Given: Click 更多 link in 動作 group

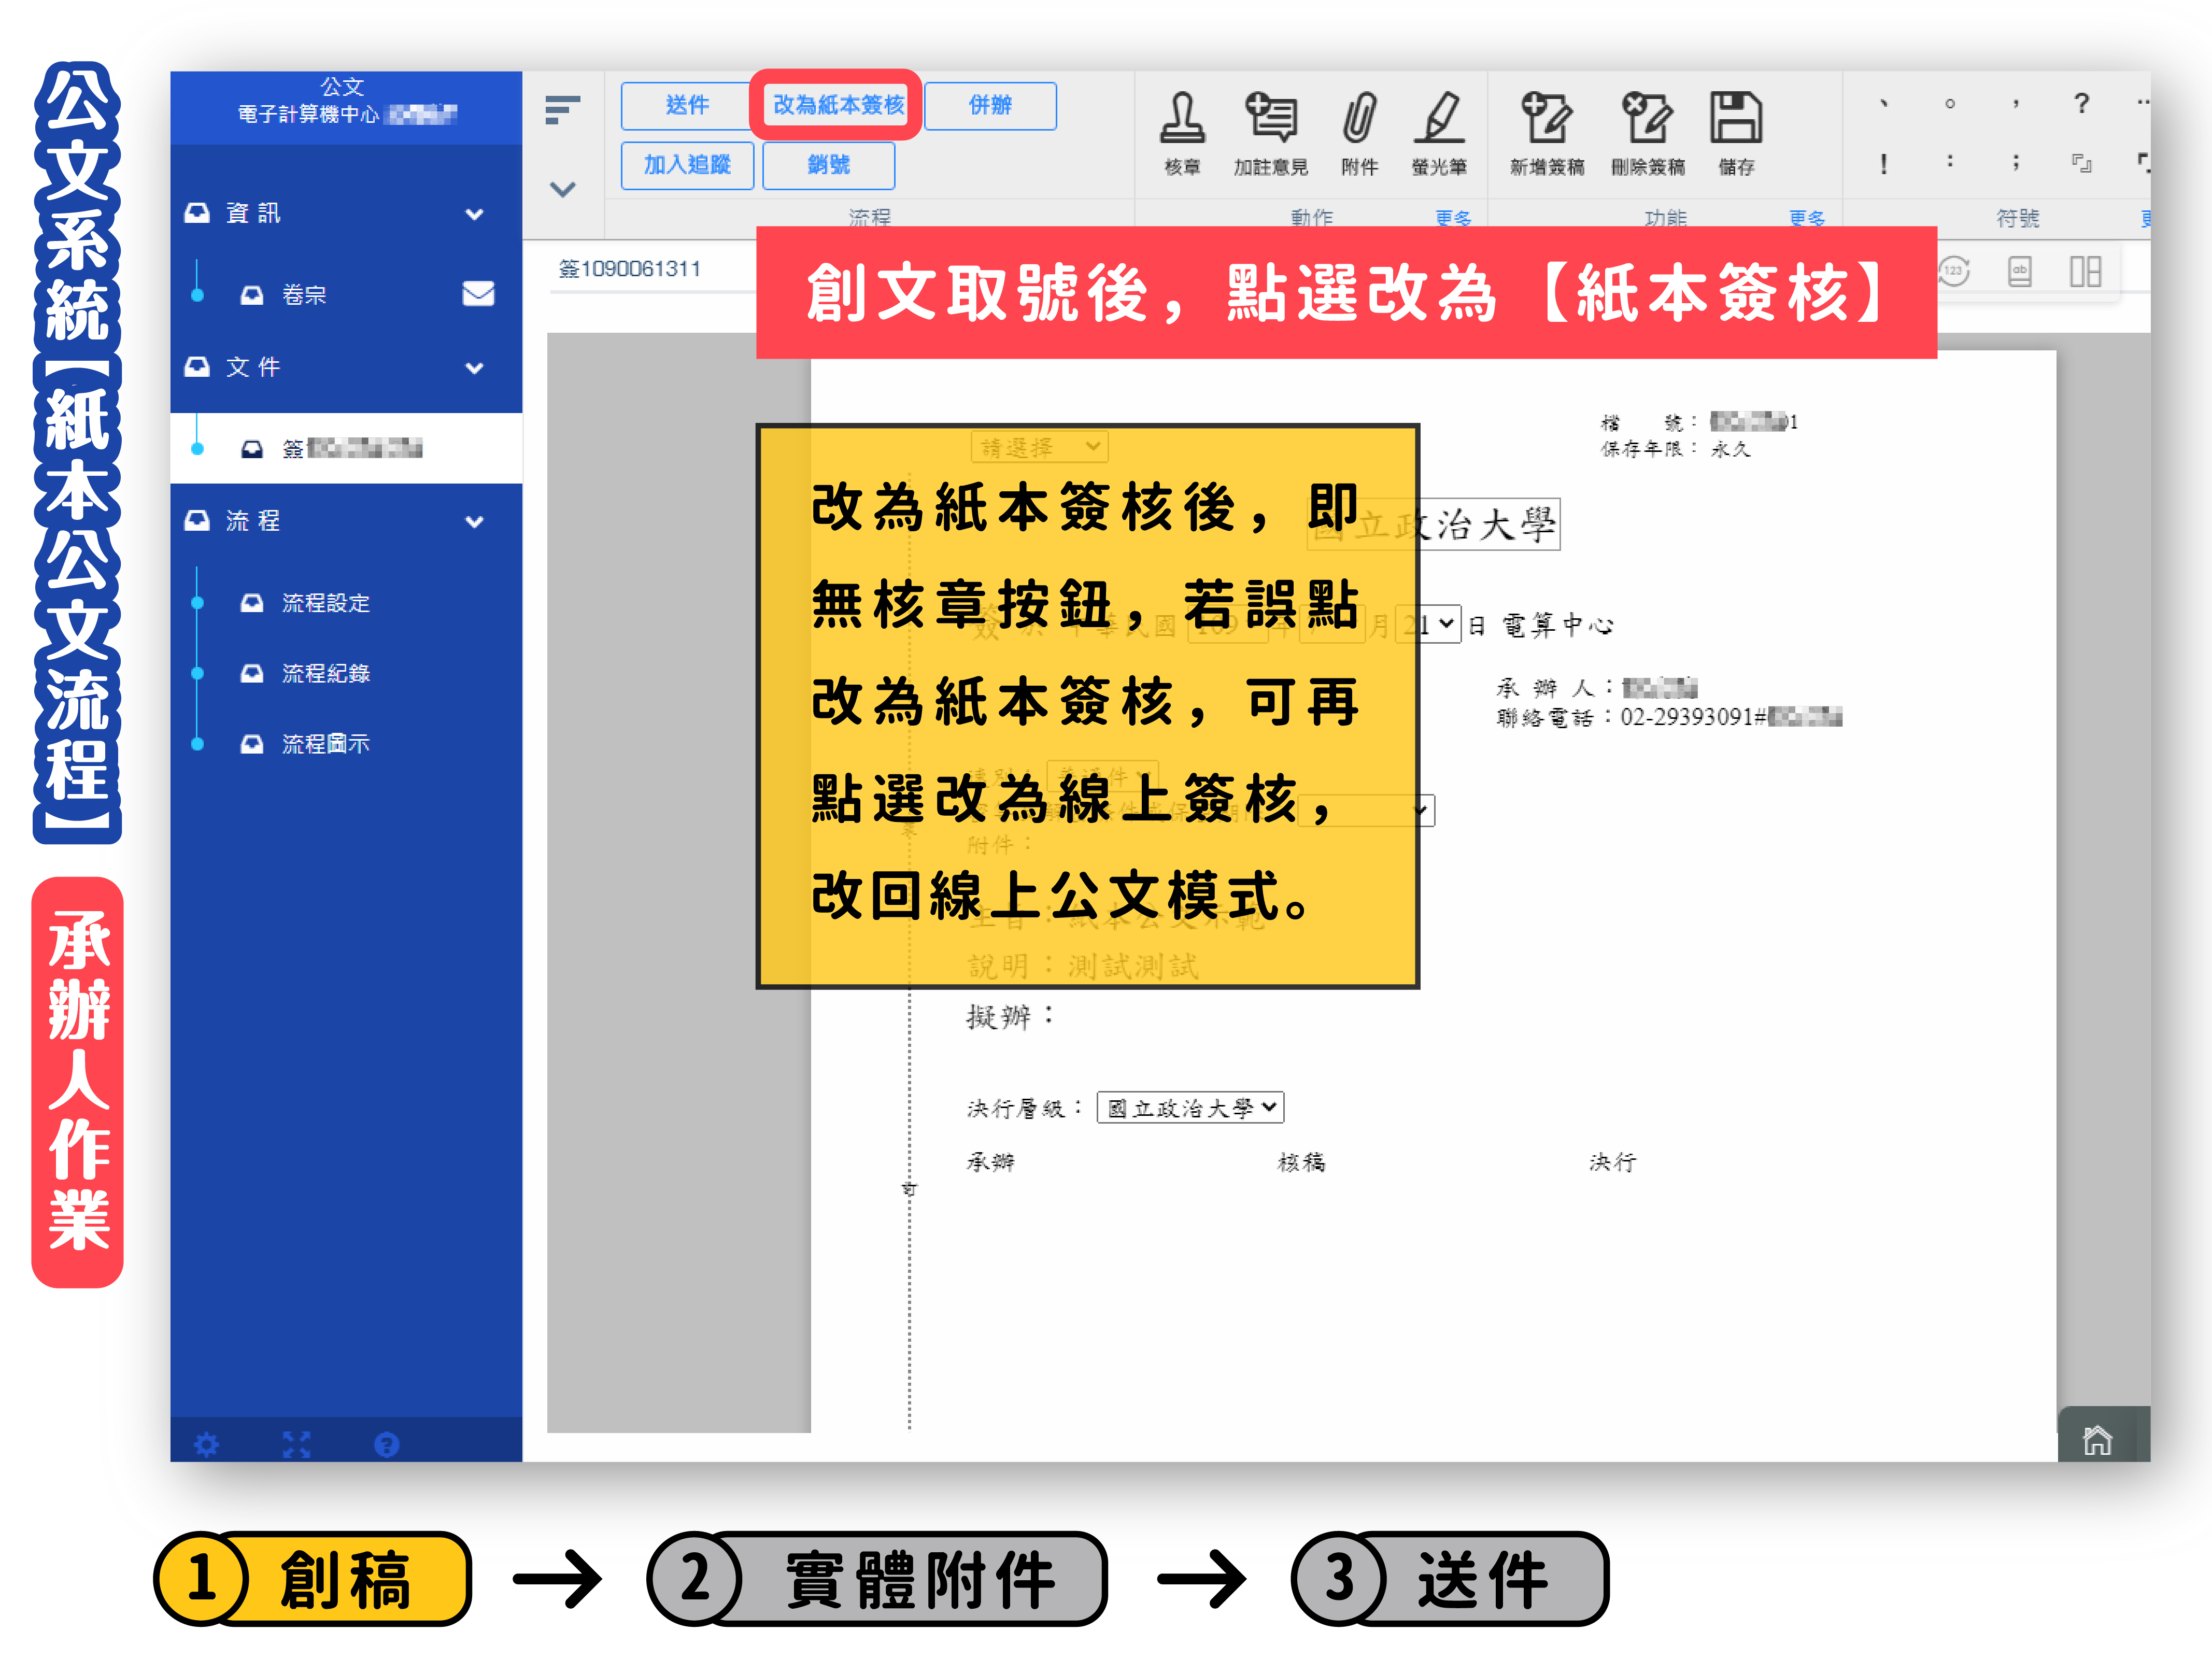Looking at the screenshot, I should (x=1453, y=217).
